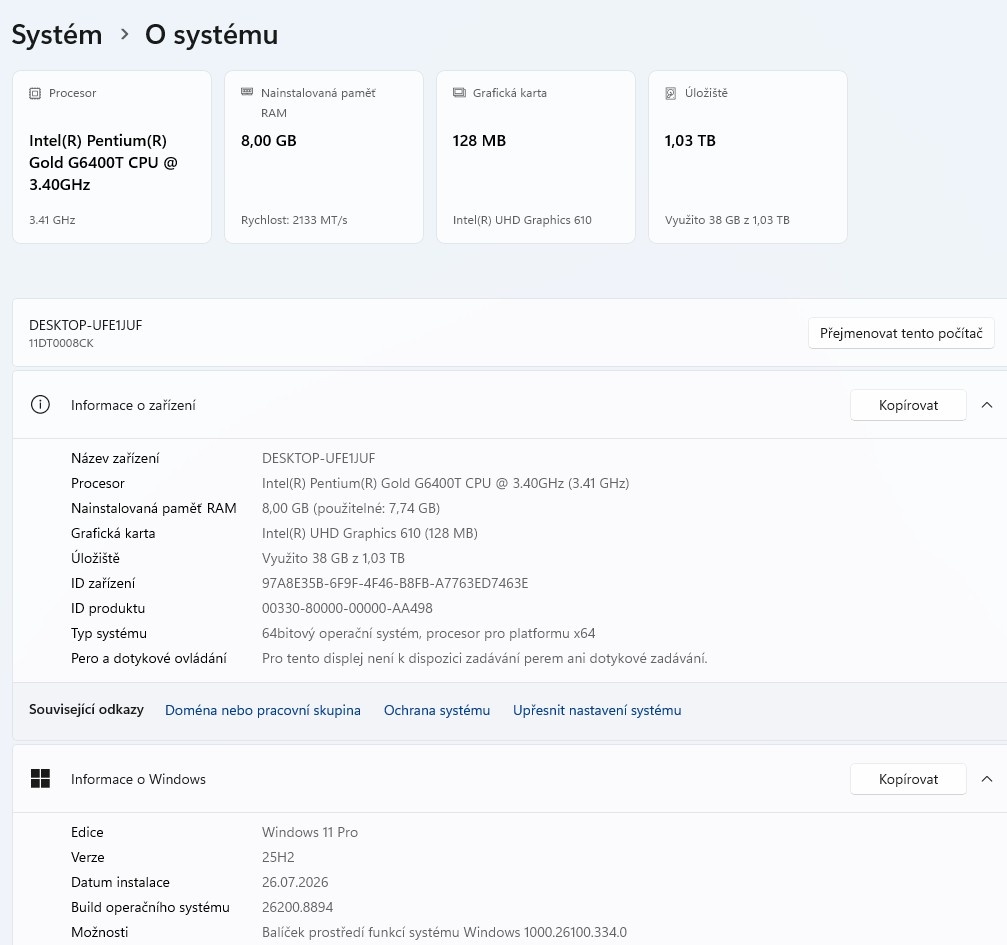Image resolution: width=1007 pixels, height=945 pixels.
Task: Click the Procesor card chip icon
Action: (35, 93)
